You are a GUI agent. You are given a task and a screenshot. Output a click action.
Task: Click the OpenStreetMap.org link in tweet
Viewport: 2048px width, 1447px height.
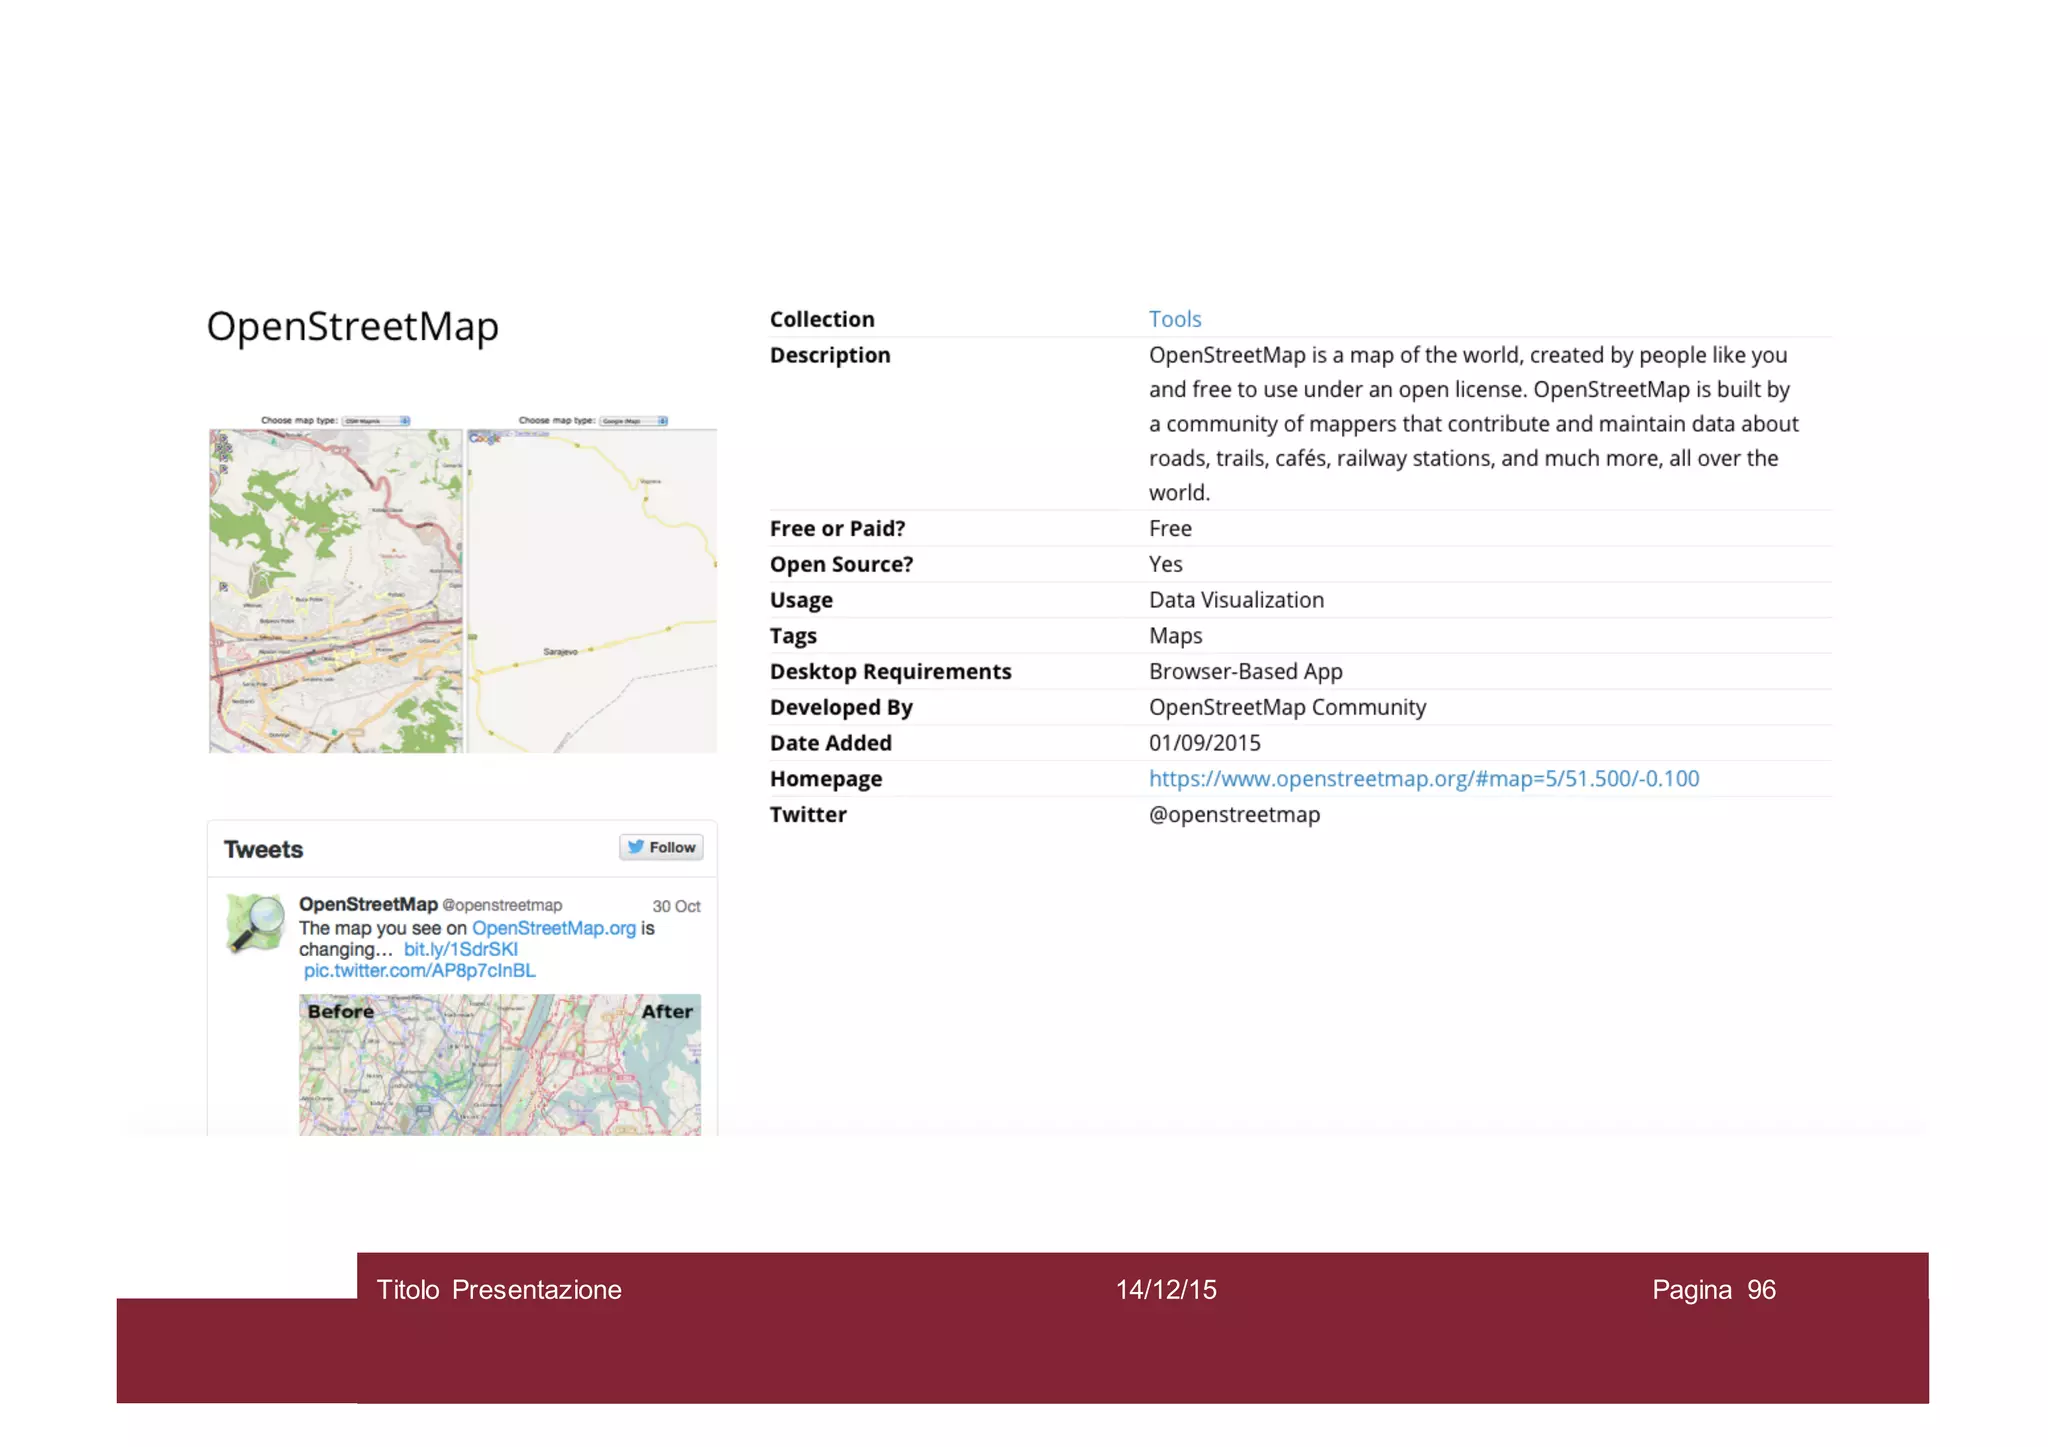click(x=553, y=928)
